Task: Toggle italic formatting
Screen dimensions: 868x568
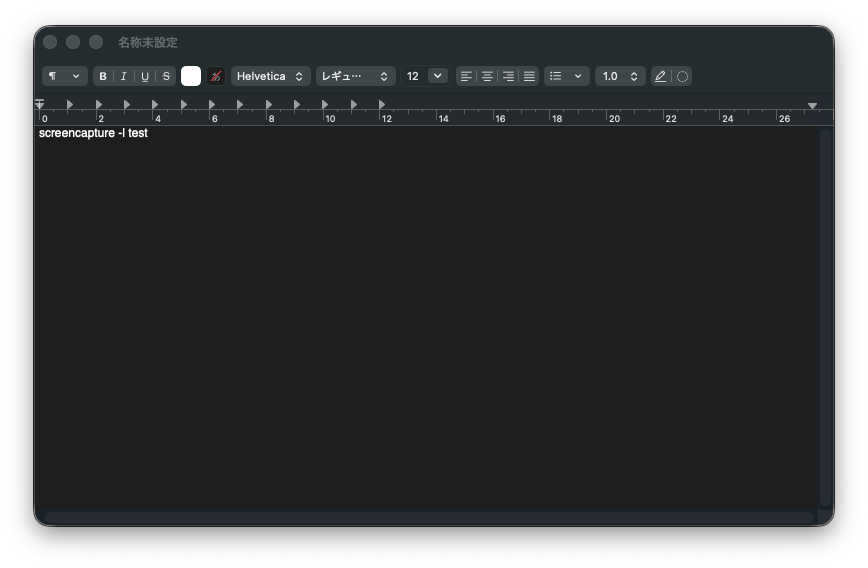Action: (123, 76)
